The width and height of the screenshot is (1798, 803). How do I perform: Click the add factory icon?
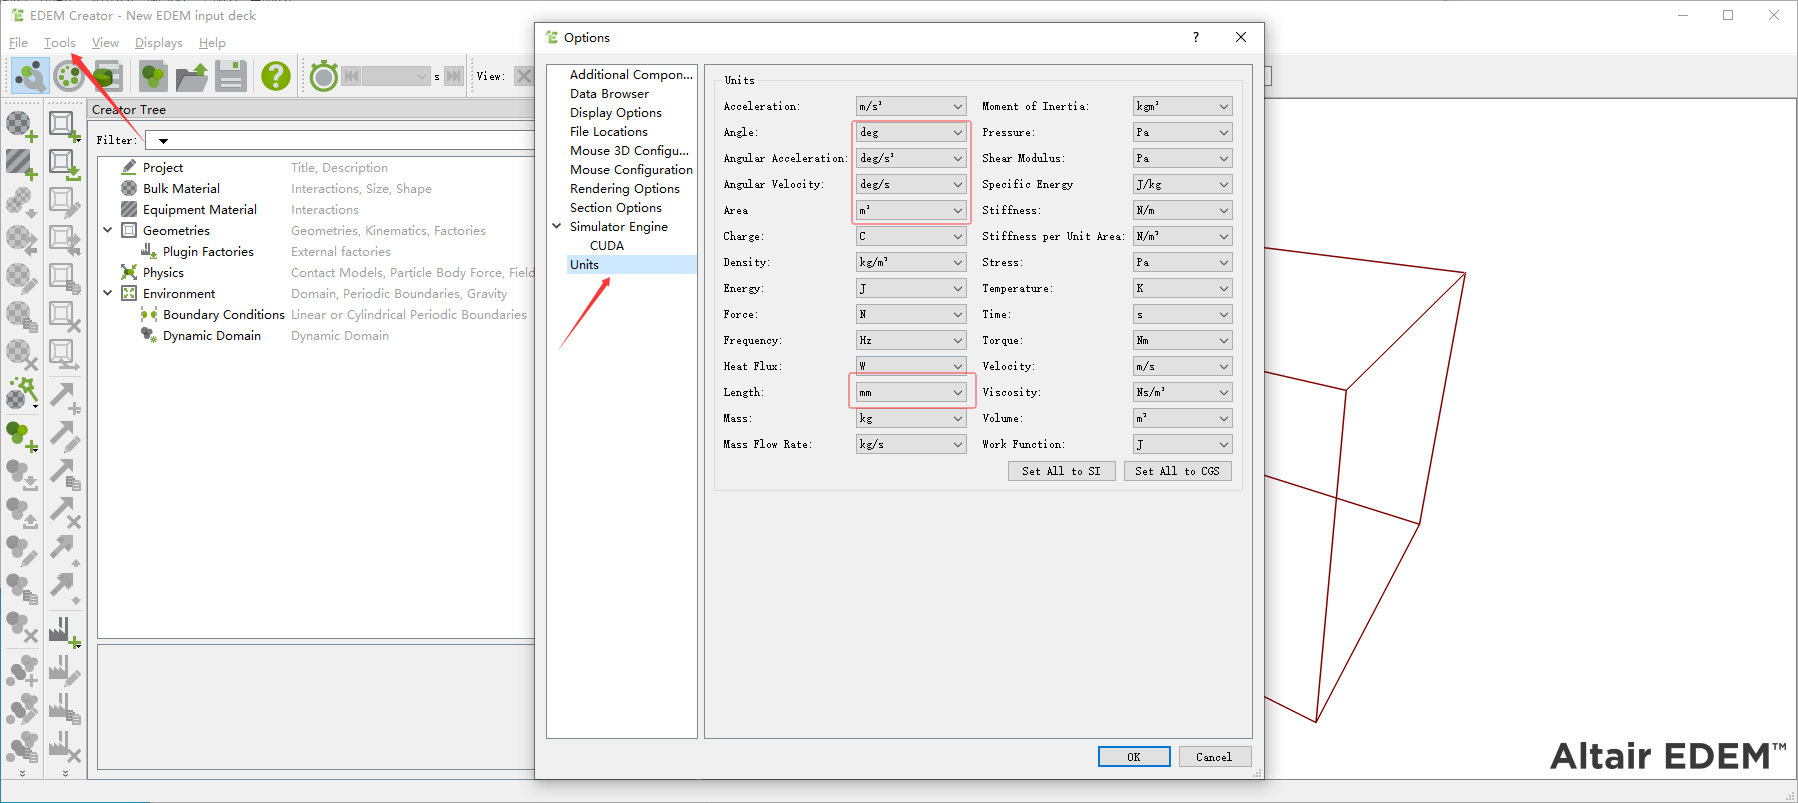tap(65, 632)
